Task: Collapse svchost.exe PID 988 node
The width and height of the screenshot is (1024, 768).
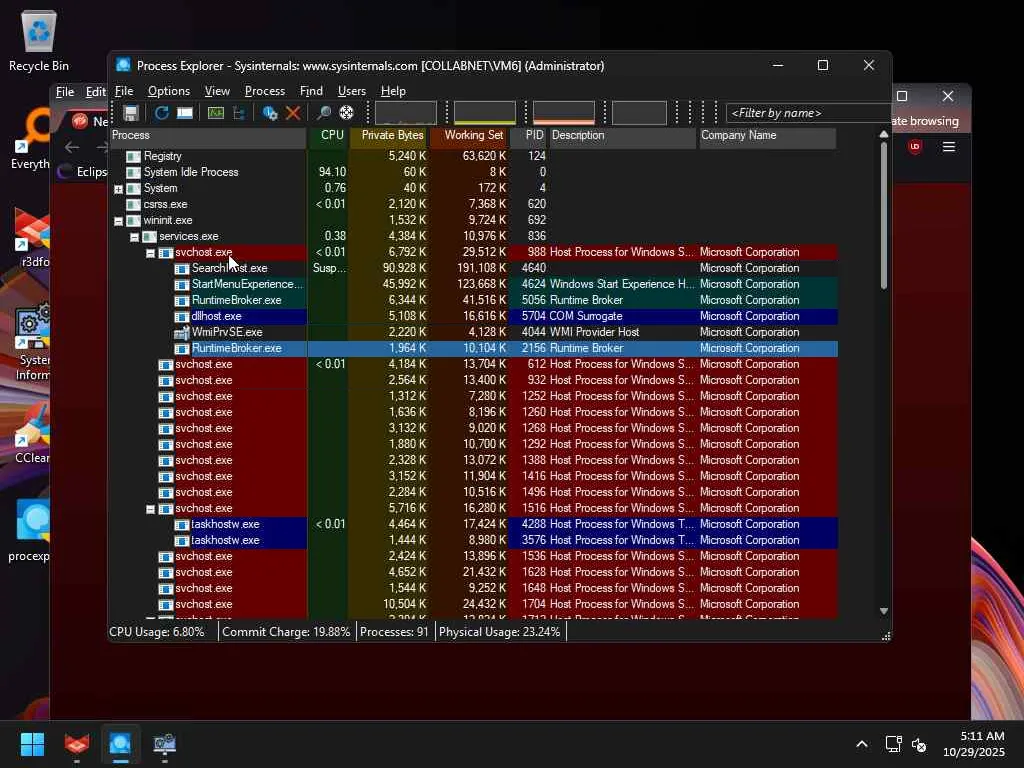Action: pos(150,253)
